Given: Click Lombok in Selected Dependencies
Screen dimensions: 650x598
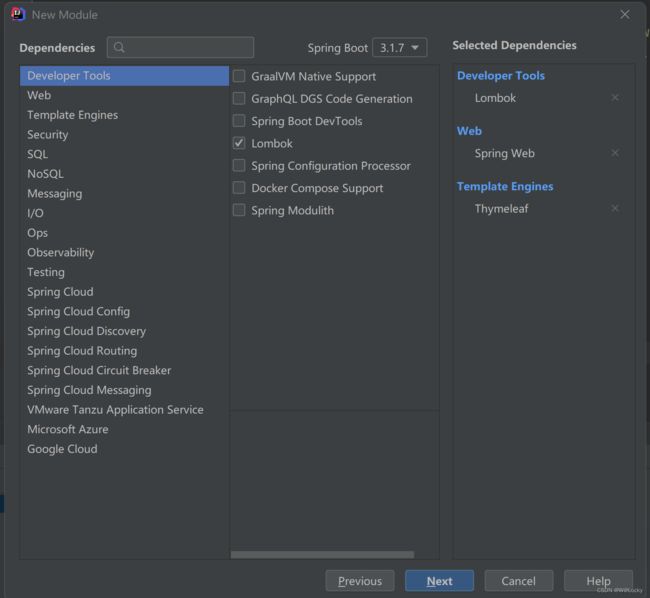Looking at the screenshot, I should 495,98.
